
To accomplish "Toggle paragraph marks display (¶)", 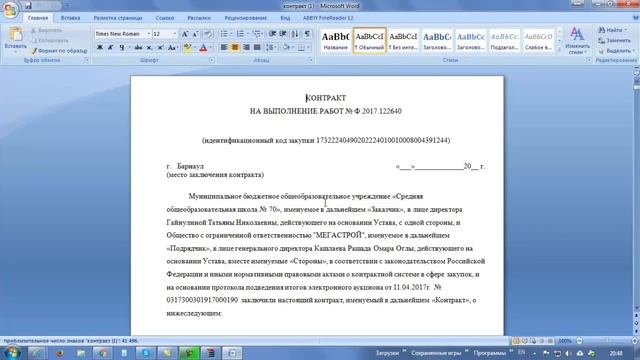I will [x=307, y=34].
